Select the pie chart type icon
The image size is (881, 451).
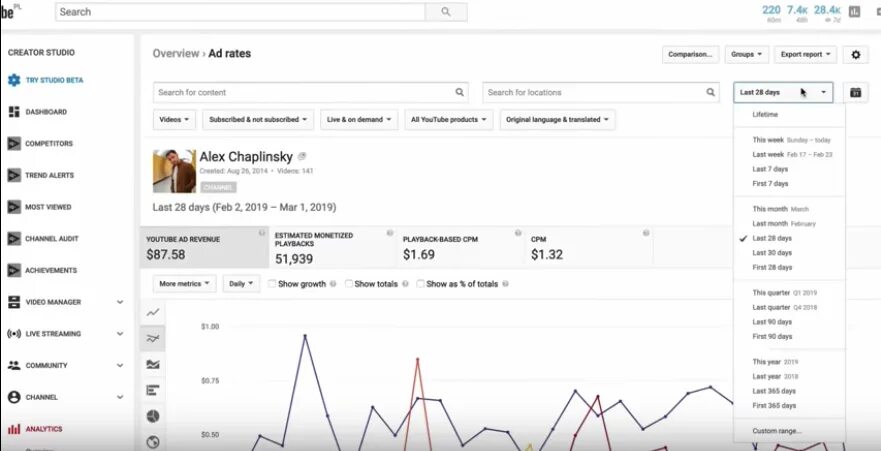pyautogui.click(x=153, y=416)
